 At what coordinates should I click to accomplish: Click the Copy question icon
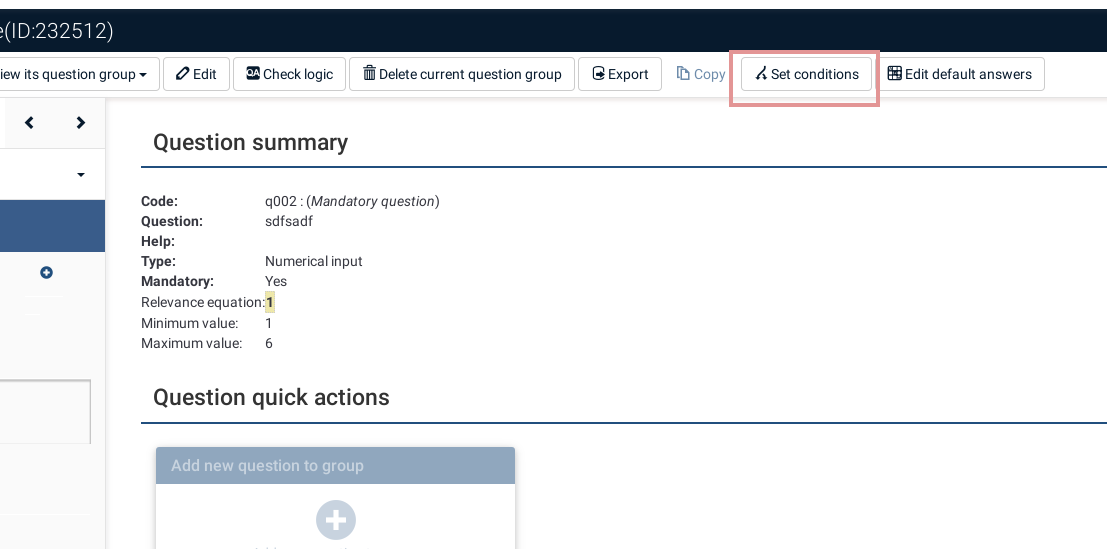coord(684,74)
